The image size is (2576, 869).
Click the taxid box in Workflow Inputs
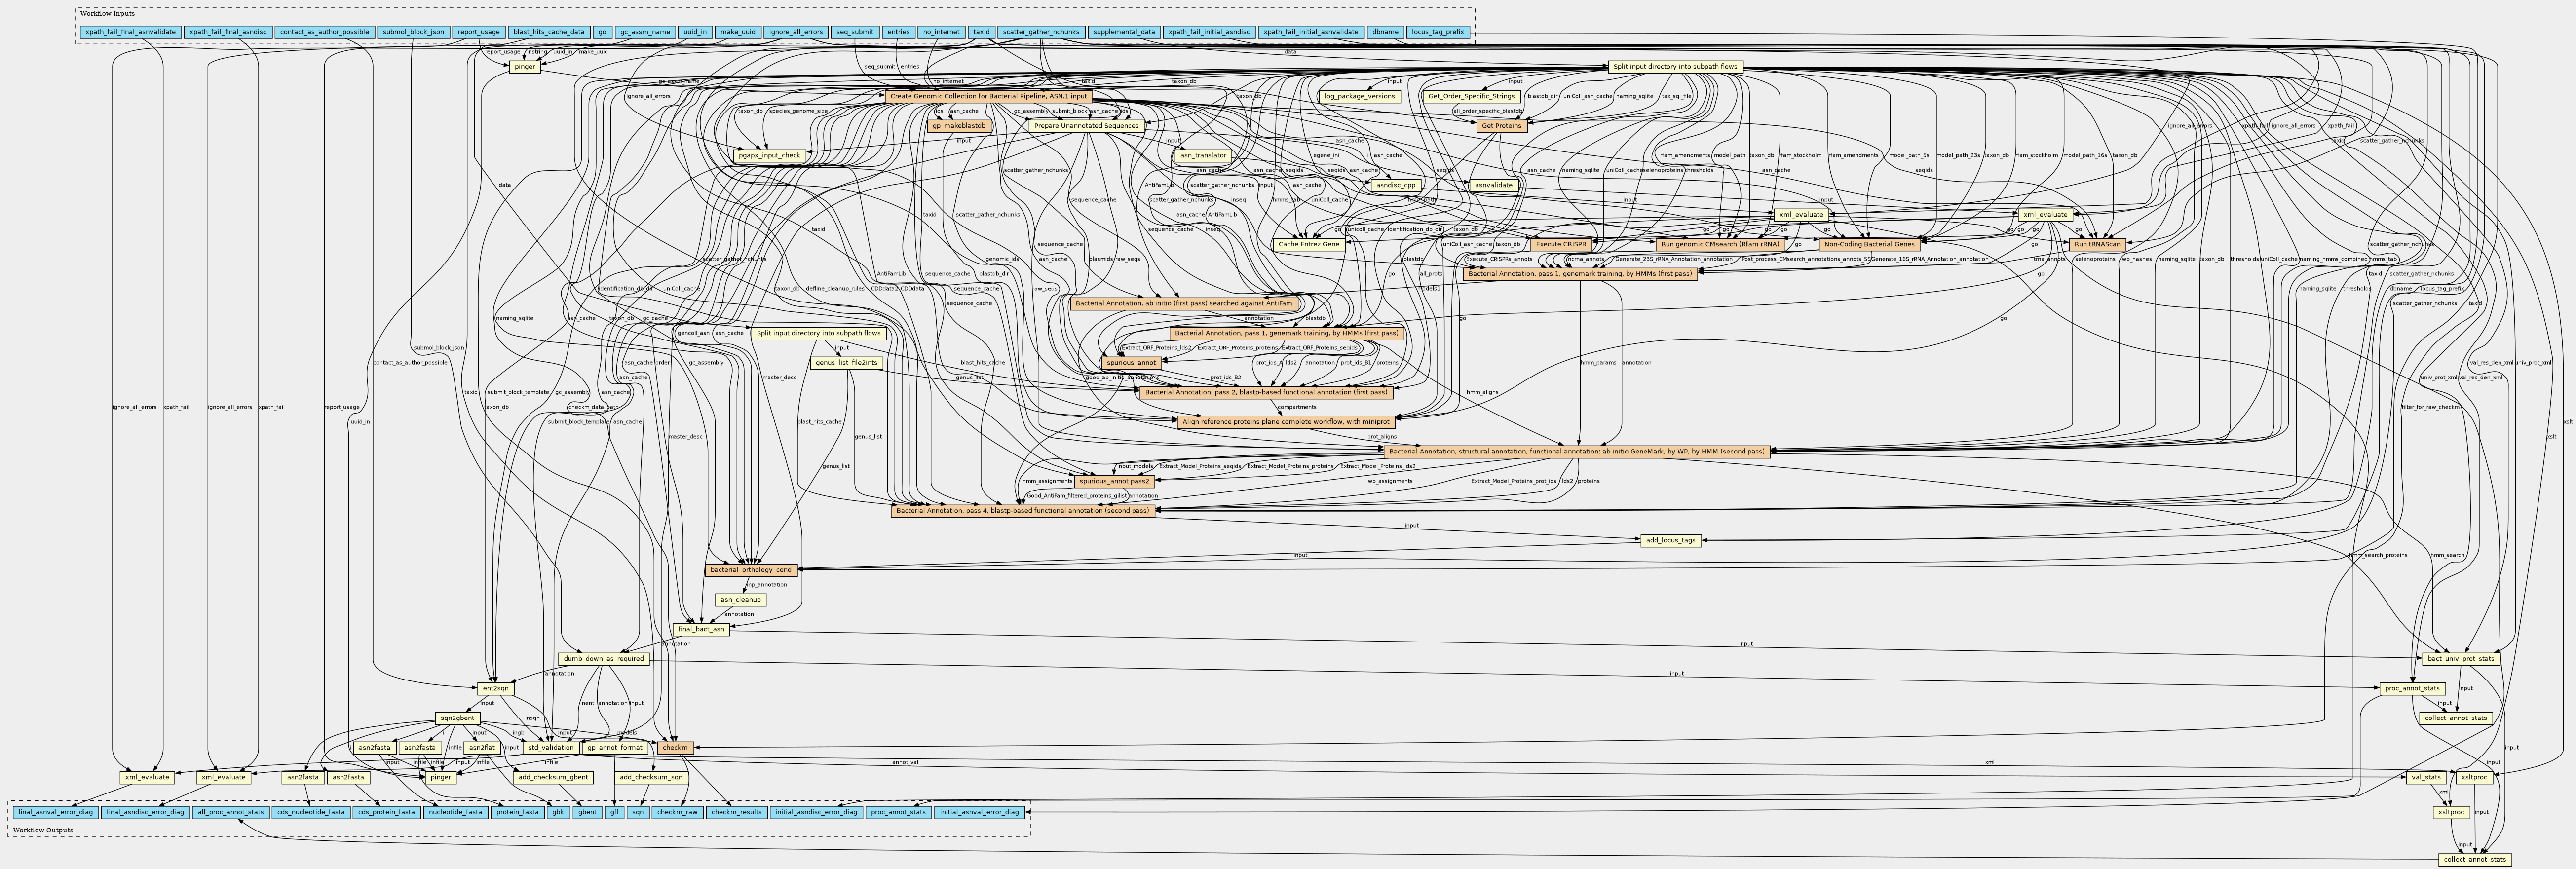(981, 32)
